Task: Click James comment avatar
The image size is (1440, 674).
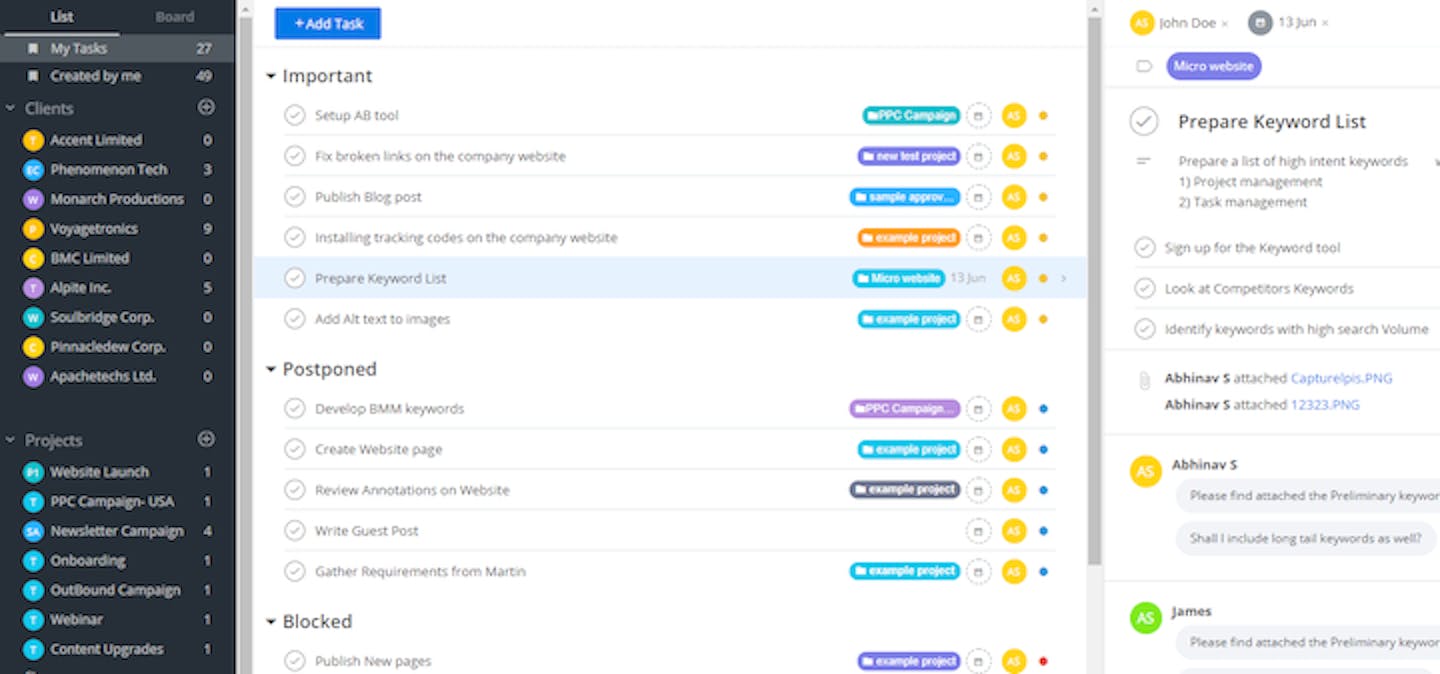Action: 1145,617
